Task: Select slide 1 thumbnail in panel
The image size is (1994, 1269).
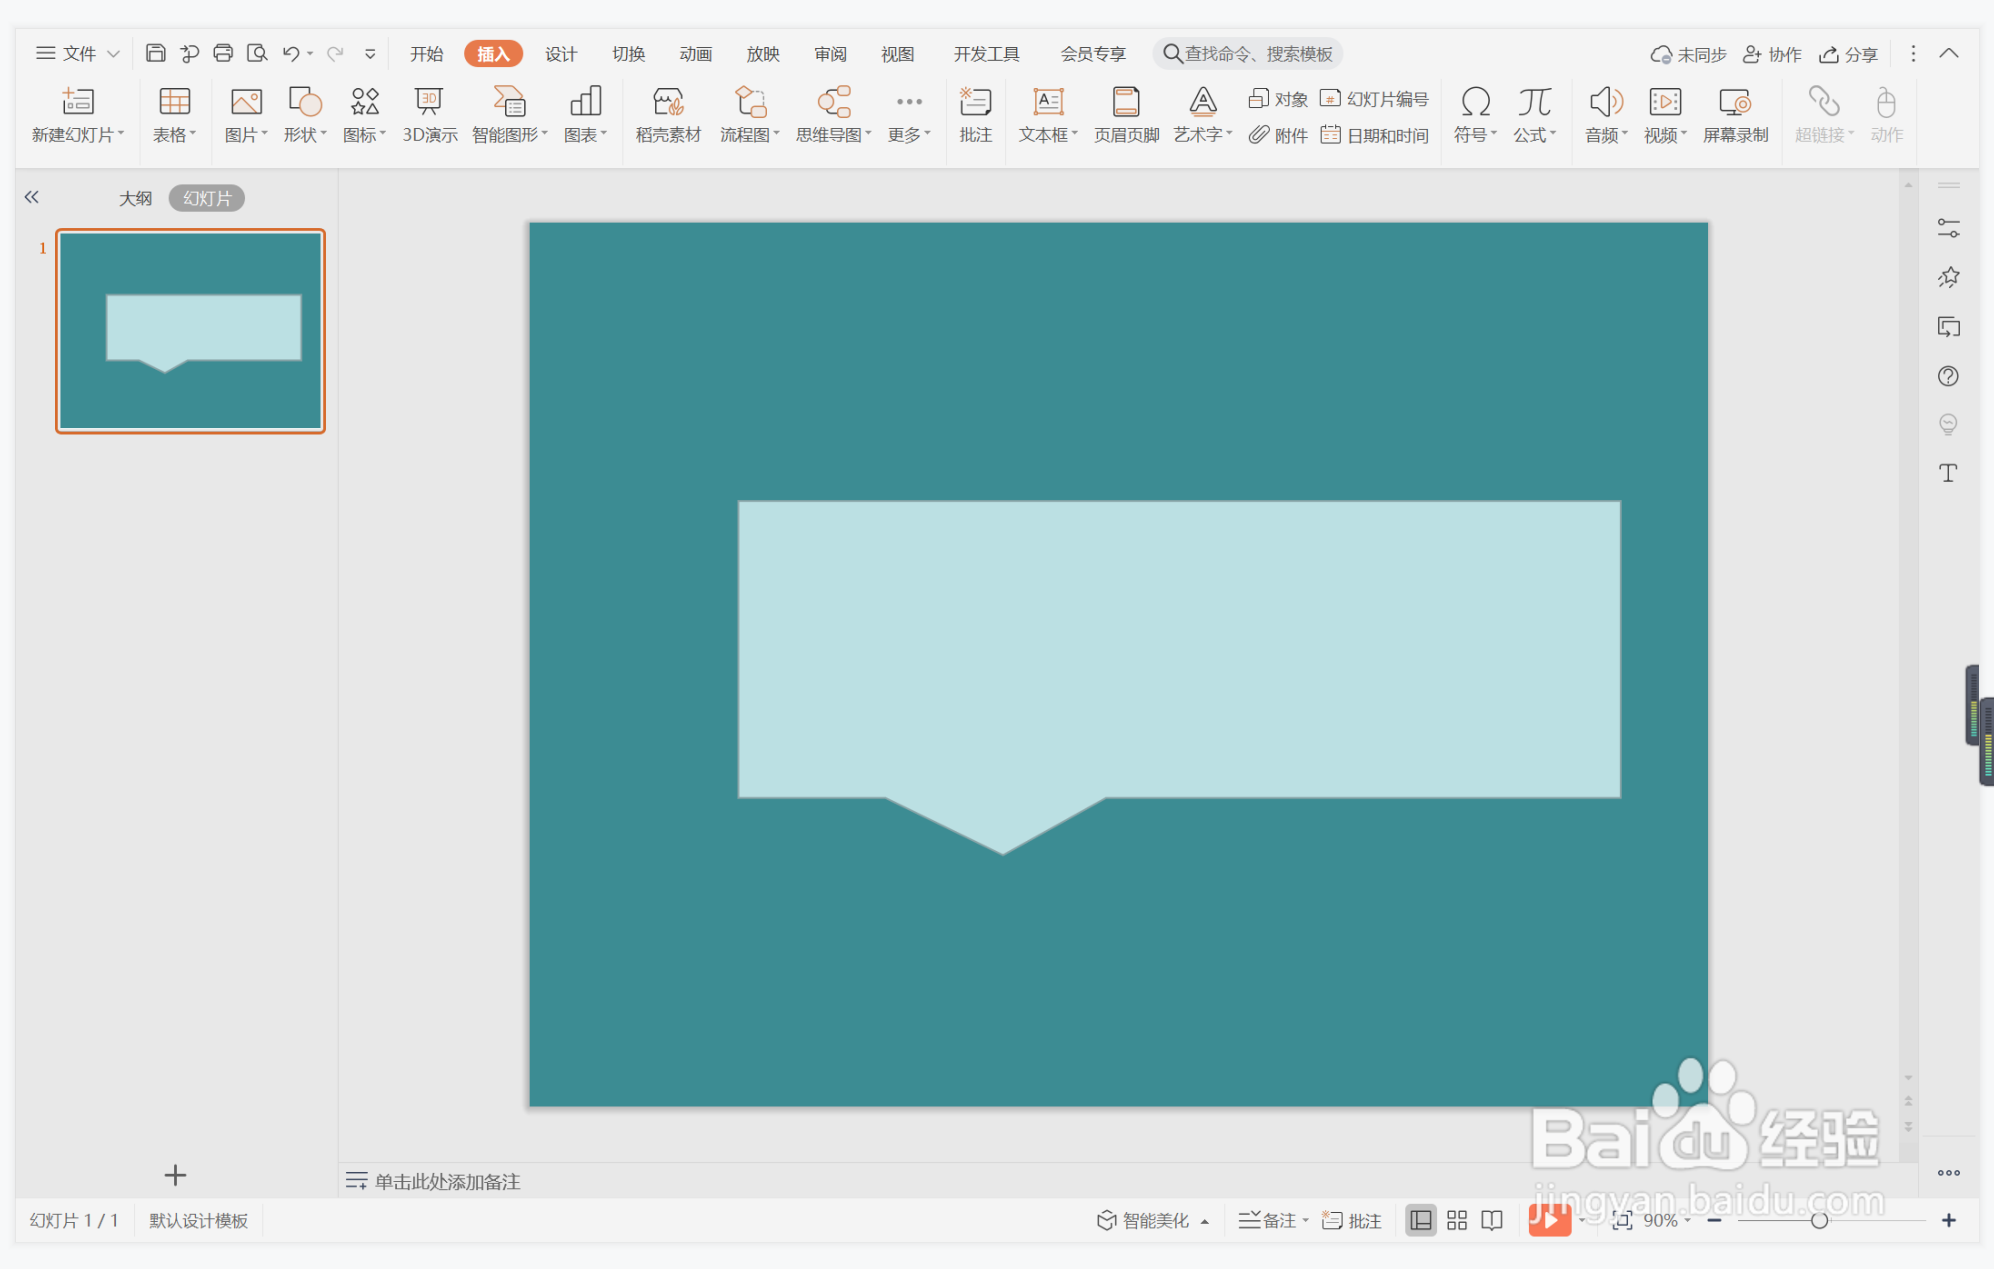Action: [x=190, y=331]
